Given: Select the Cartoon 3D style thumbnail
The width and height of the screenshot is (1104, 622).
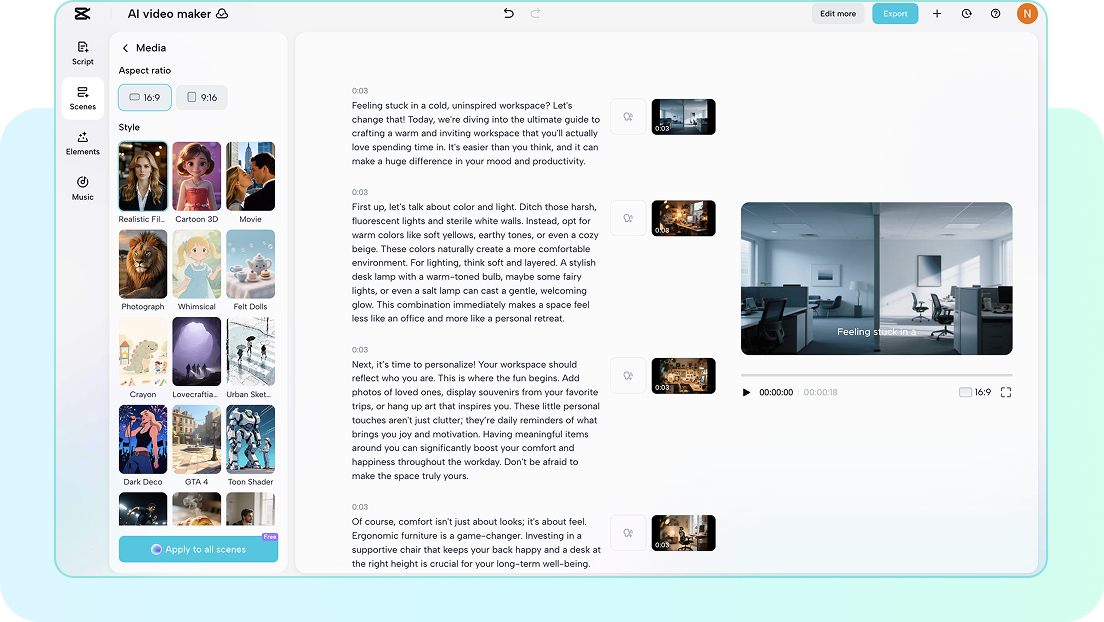Looking at the screenshot, I should pyautogui.click(x=196, y=176).
